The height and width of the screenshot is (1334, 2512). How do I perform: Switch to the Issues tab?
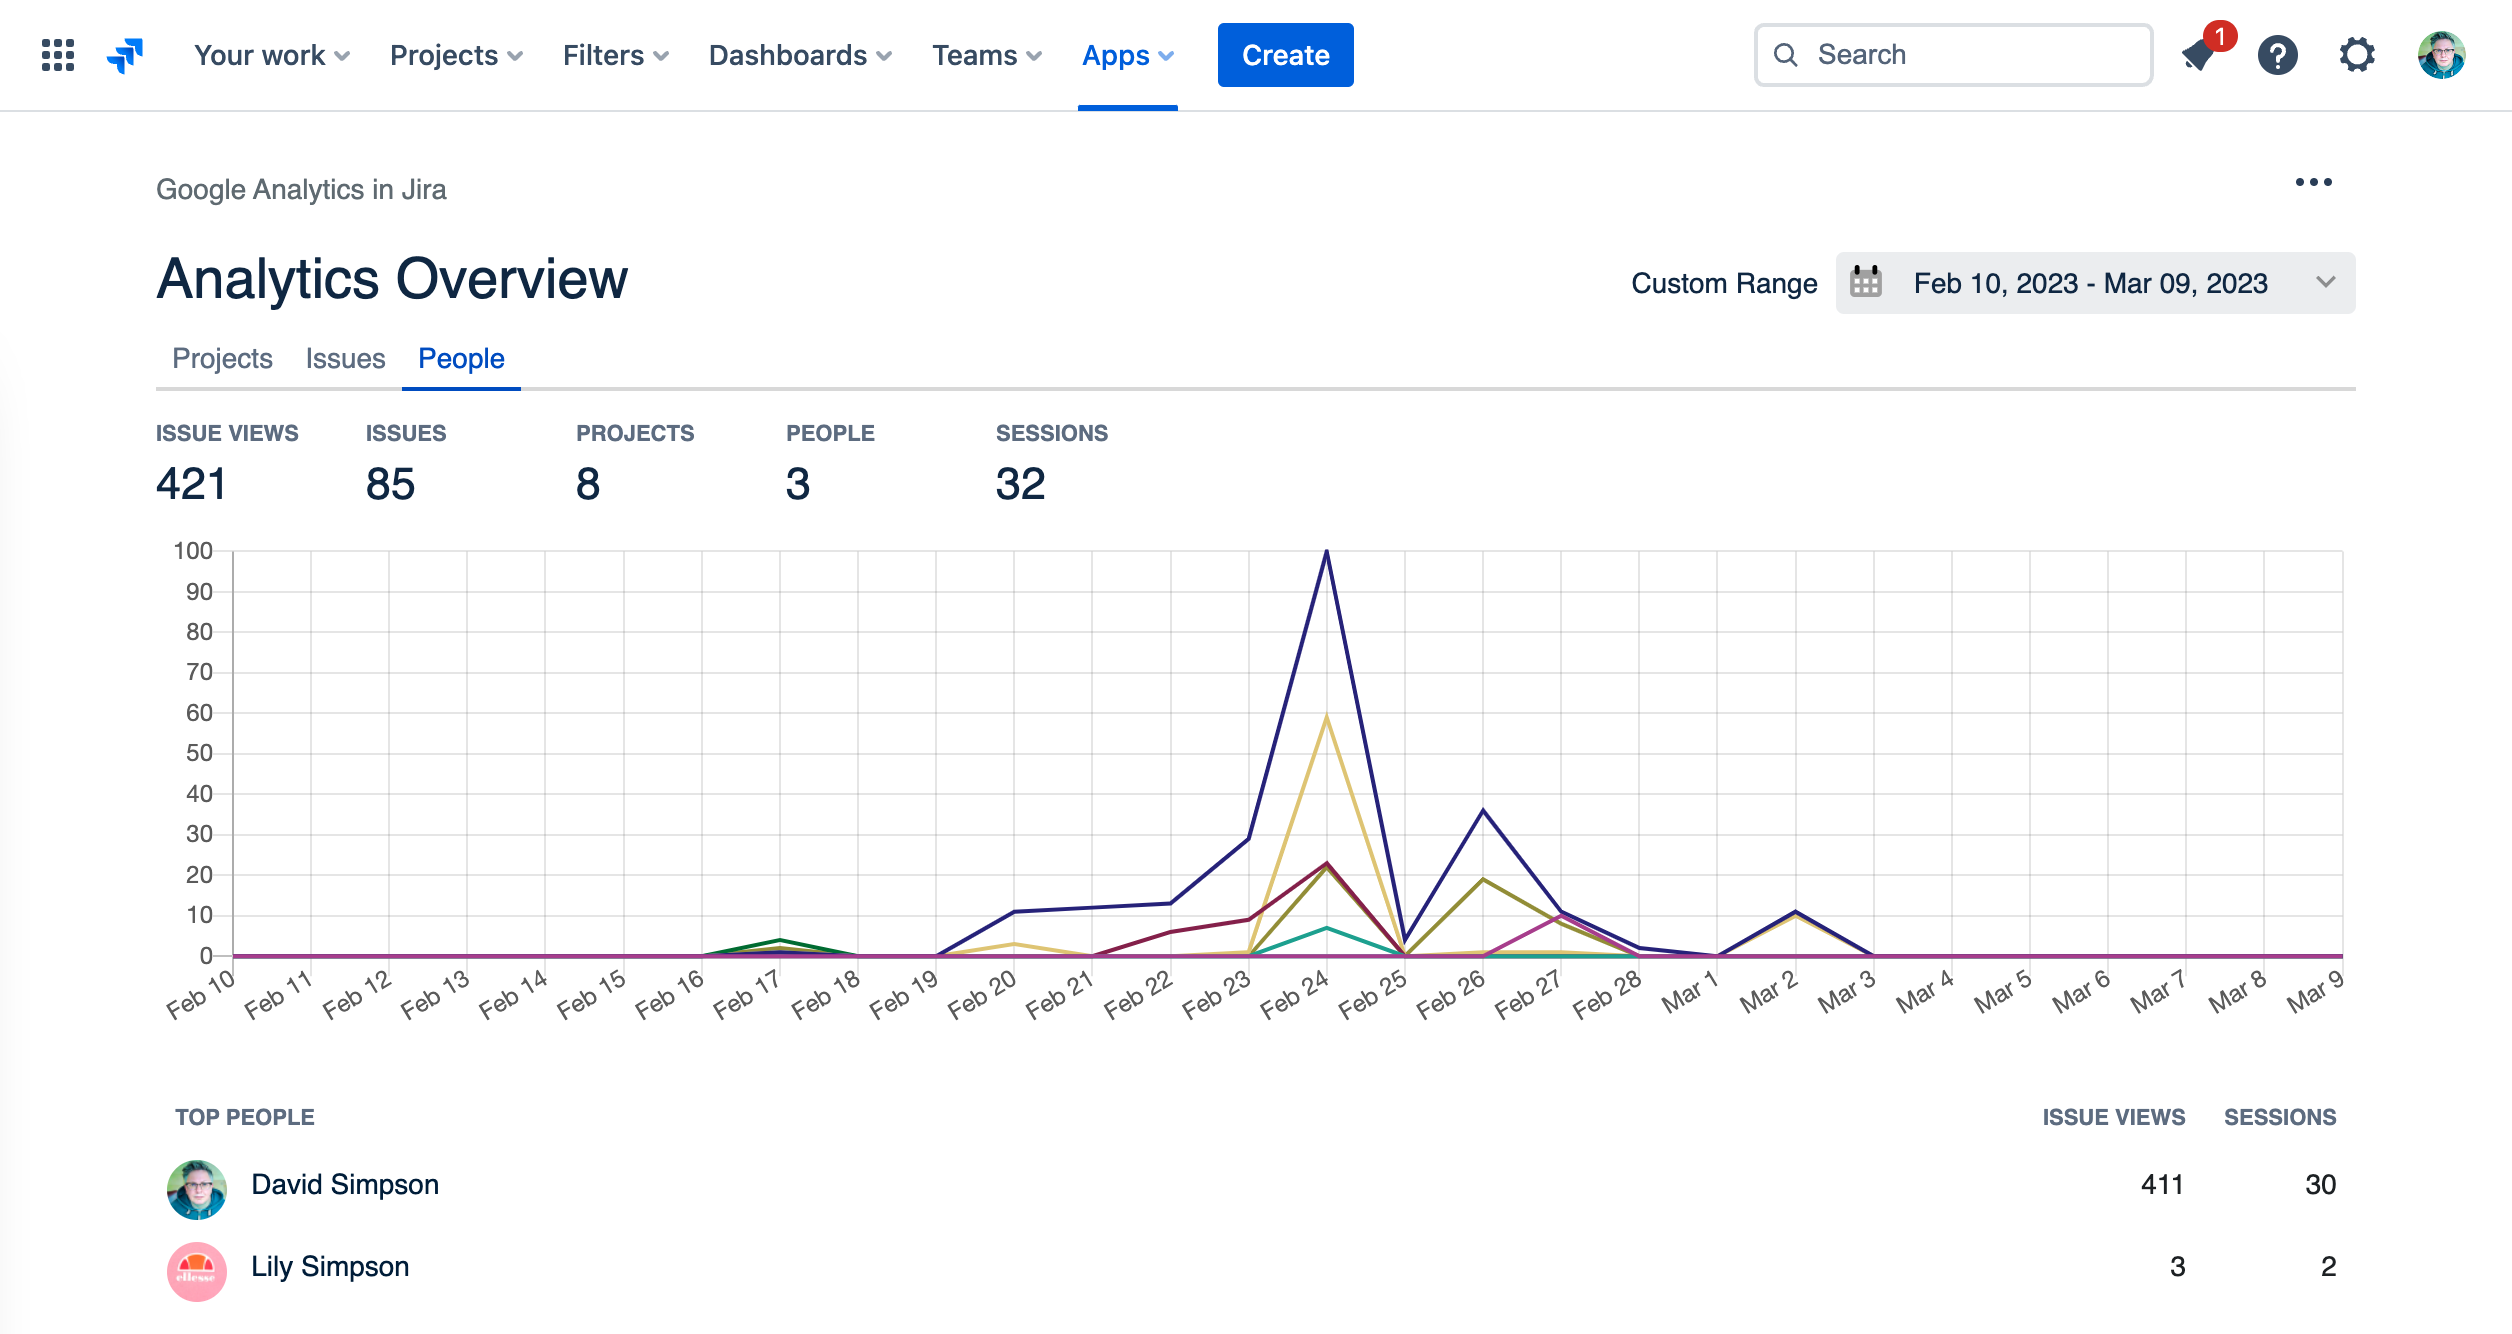tap(345, 358)
